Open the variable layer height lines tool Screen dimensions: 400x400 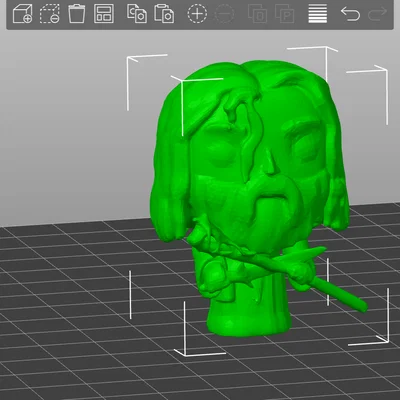click(318, 14)
